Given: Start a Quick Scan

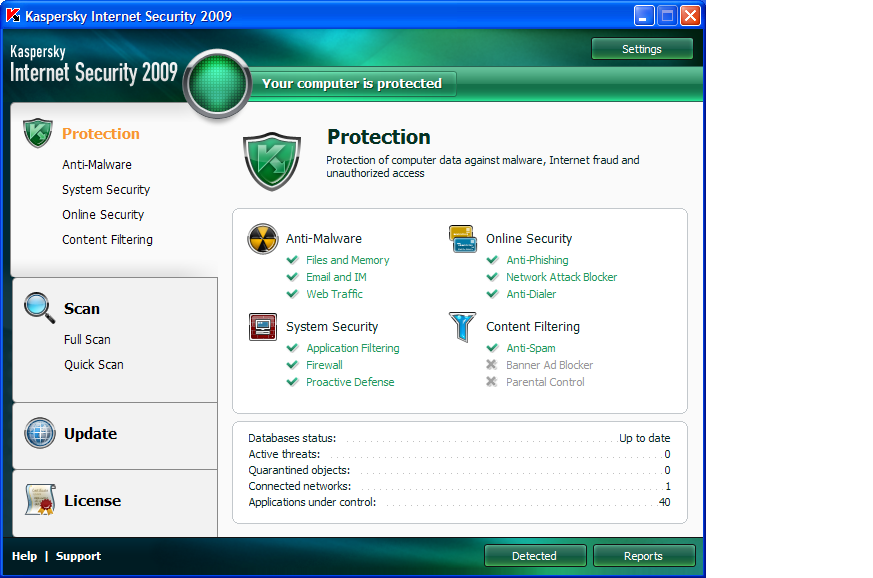Looking at the screenshot, I should point(94,365).
